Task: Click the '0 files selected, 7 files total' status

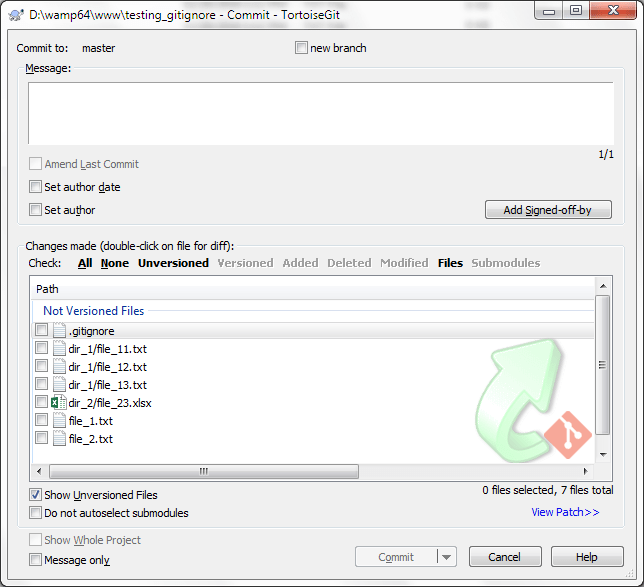Action: pyautogui.click(x=548, y=490)
